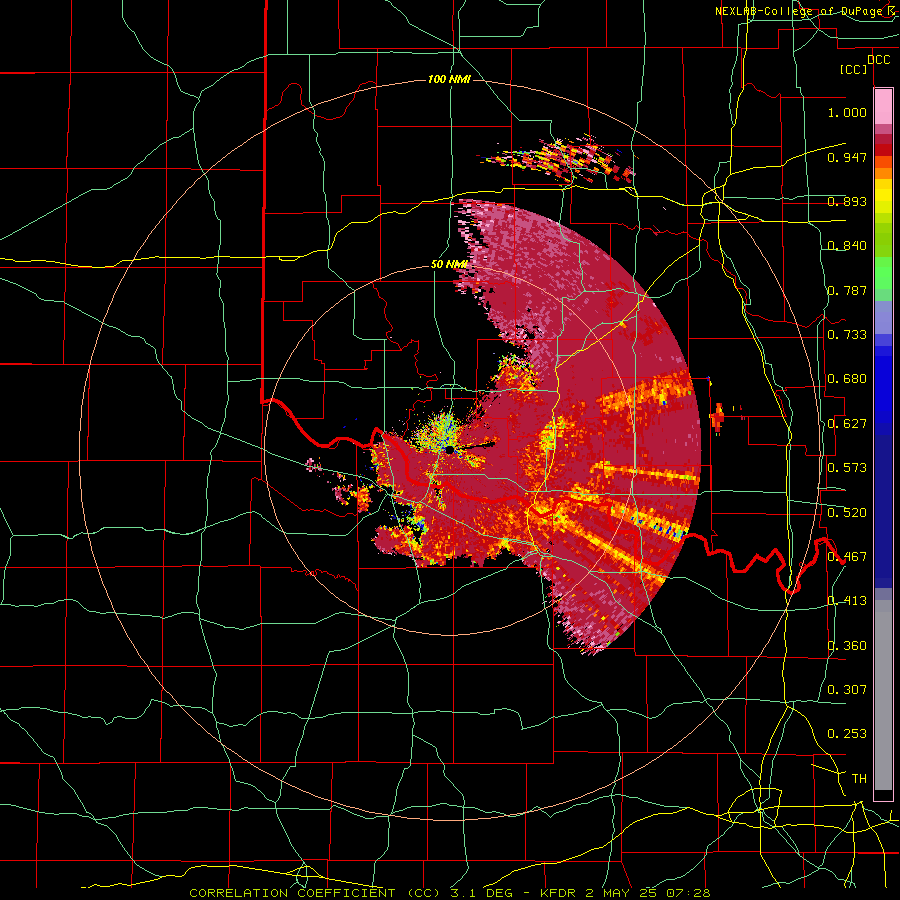
Task: Click the 0.680 scale value
Action: [847, 379]
